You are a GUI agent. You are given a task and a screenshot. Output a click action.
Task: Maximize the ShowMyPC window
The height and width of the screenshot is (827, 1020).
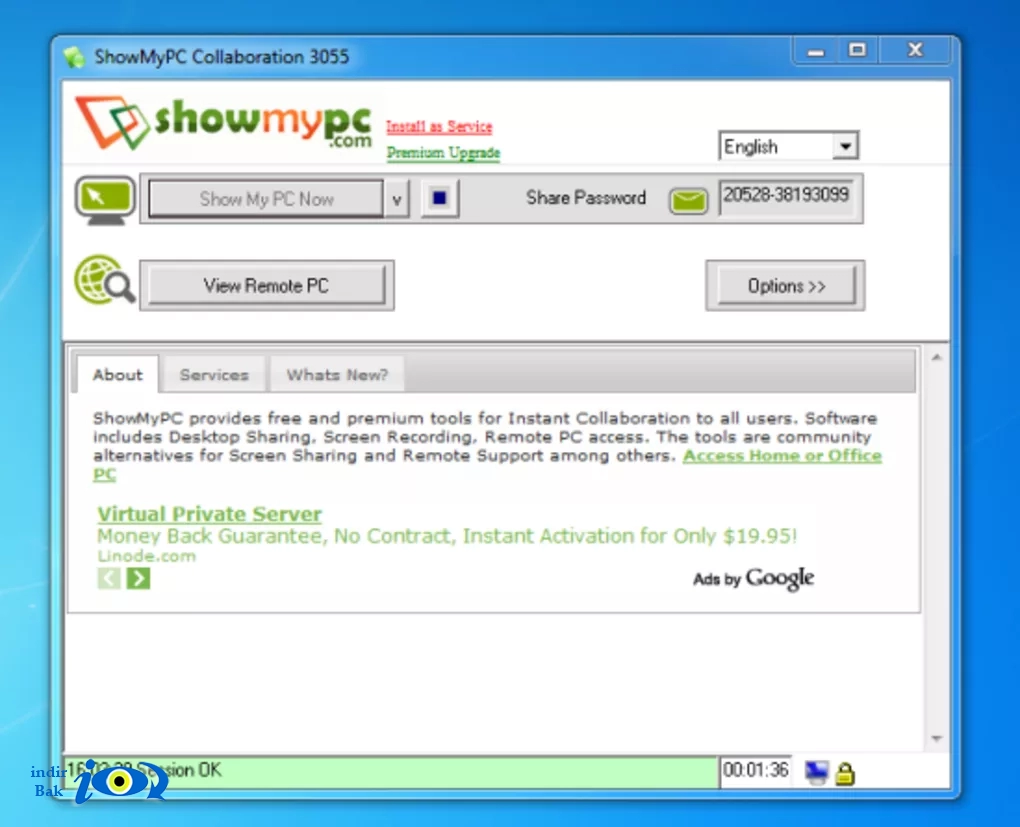click(x=857, y=50)
